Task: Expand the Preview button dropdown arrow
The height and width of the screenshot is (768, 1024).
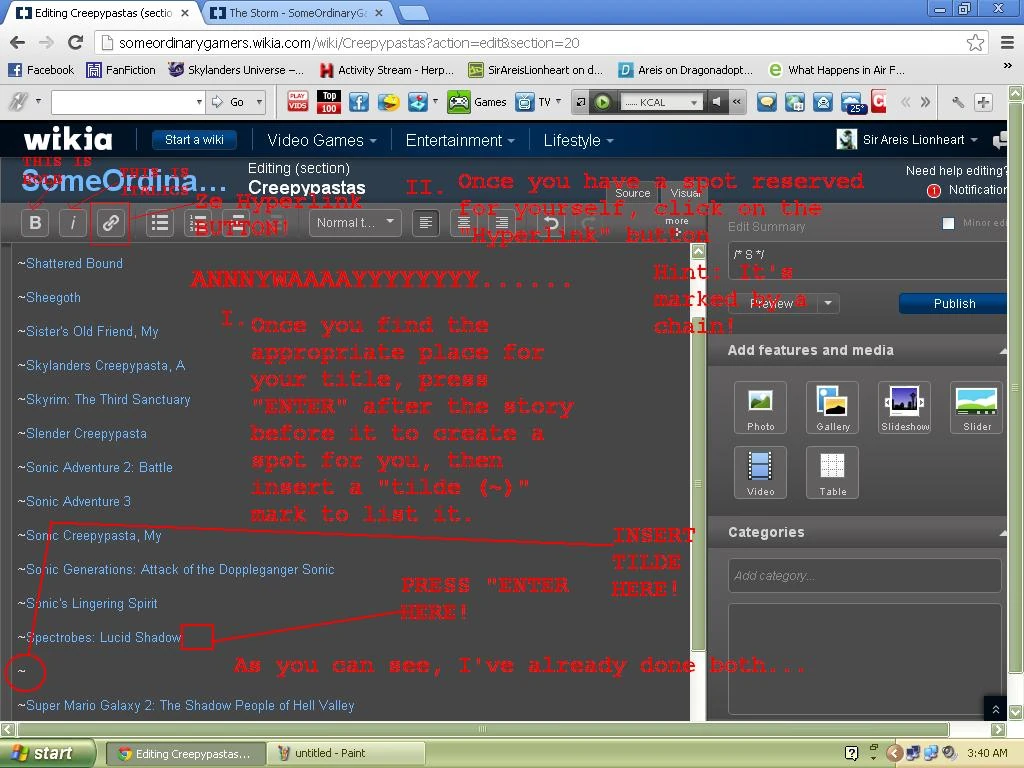Action: pyautogui.click(x=828, y=303)
